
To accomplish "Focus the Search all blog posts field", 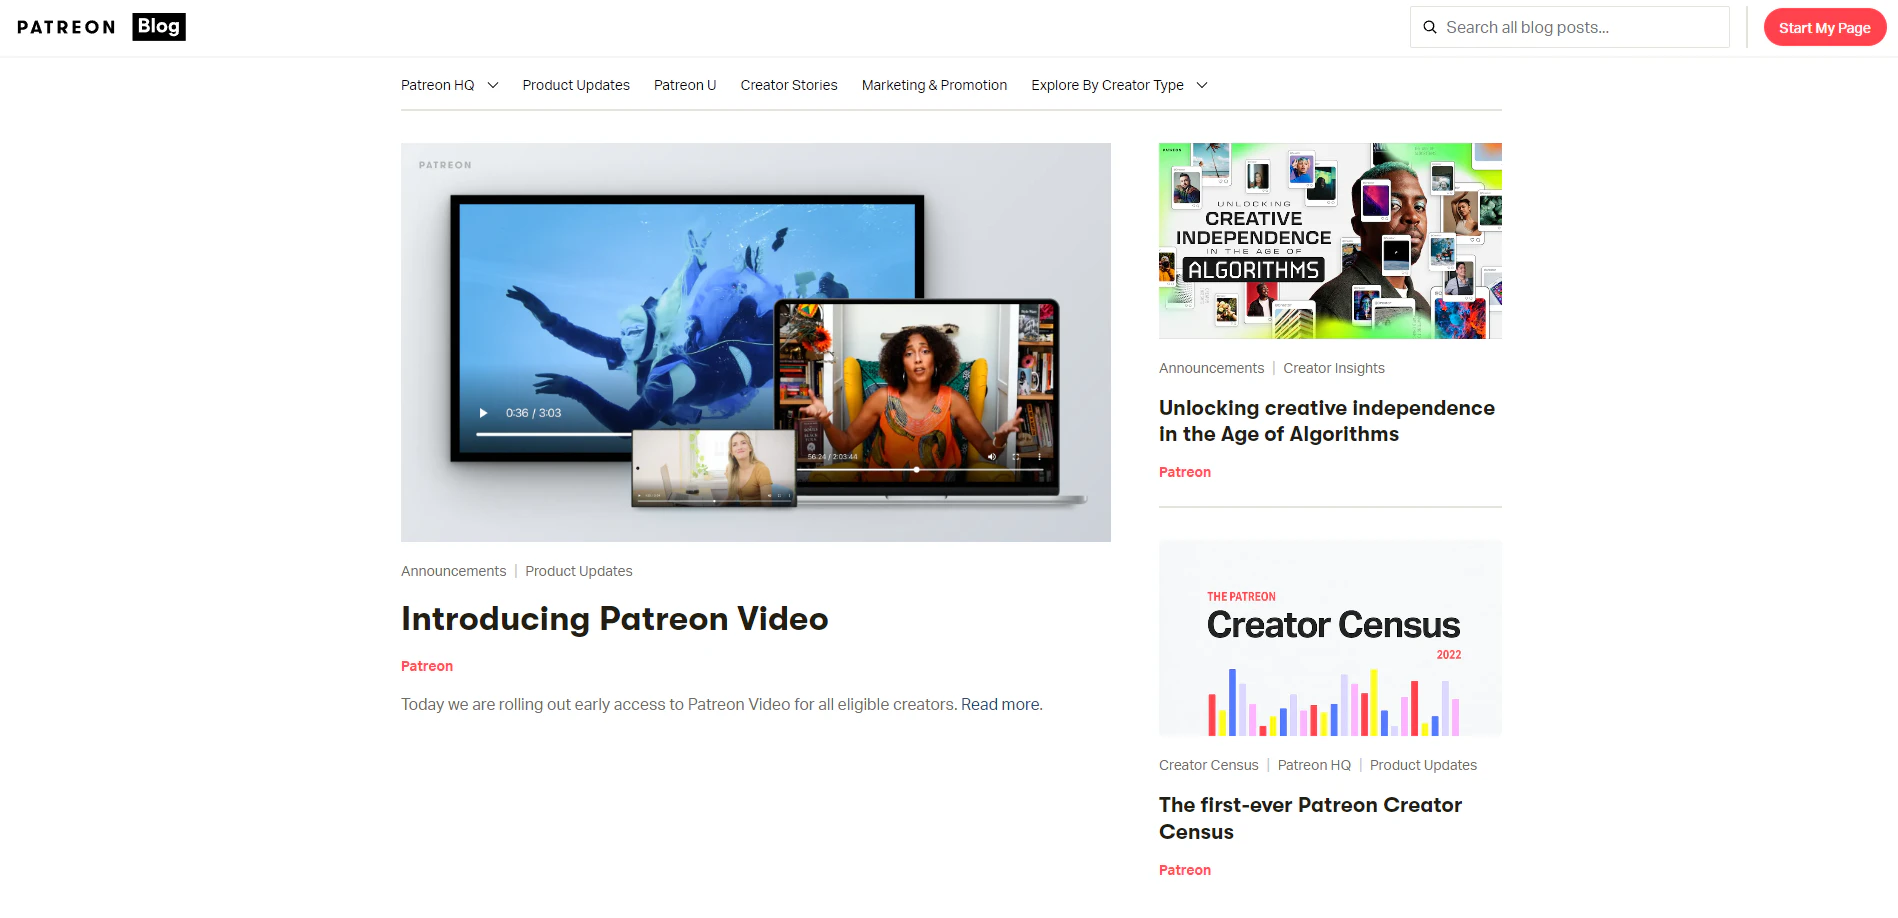I will [x=1569, y=27].
